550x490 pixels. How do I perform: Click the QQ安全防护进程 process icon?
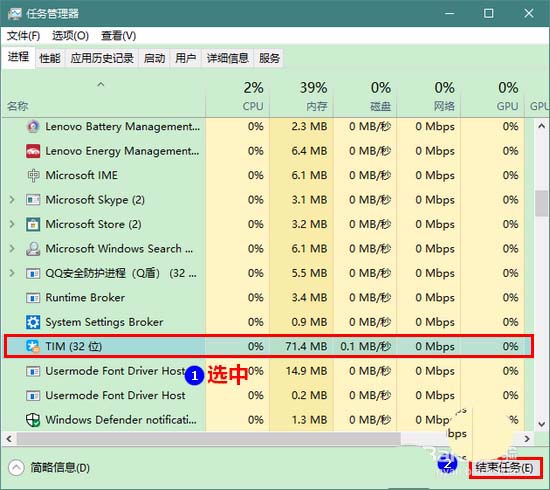[x=33, y=273]
